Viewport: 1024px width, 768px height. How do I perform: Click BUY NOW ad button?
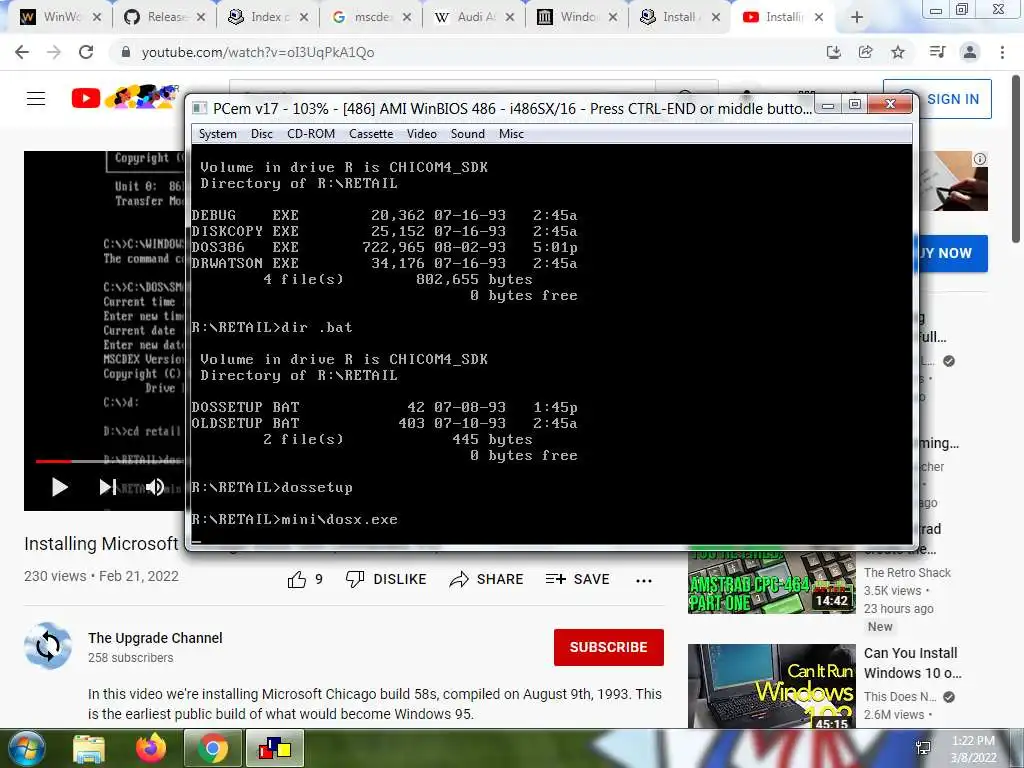click(x=952, y=253)
